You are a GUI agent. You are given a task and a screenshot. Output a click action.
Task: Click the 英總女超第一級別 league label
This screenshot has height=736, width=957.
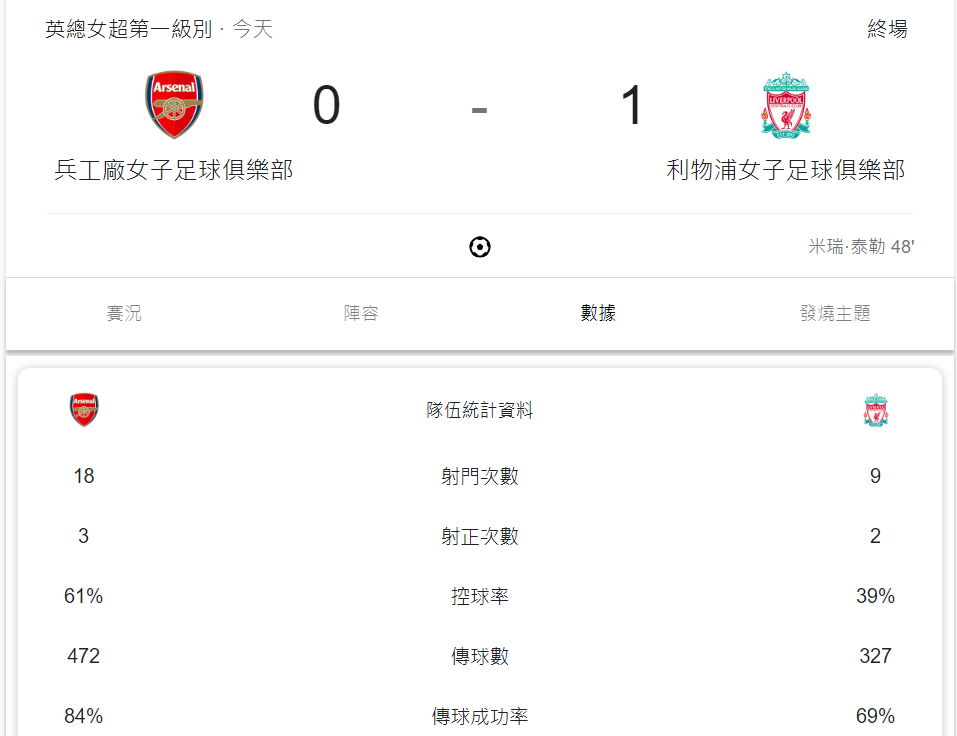tap(129, 29)
